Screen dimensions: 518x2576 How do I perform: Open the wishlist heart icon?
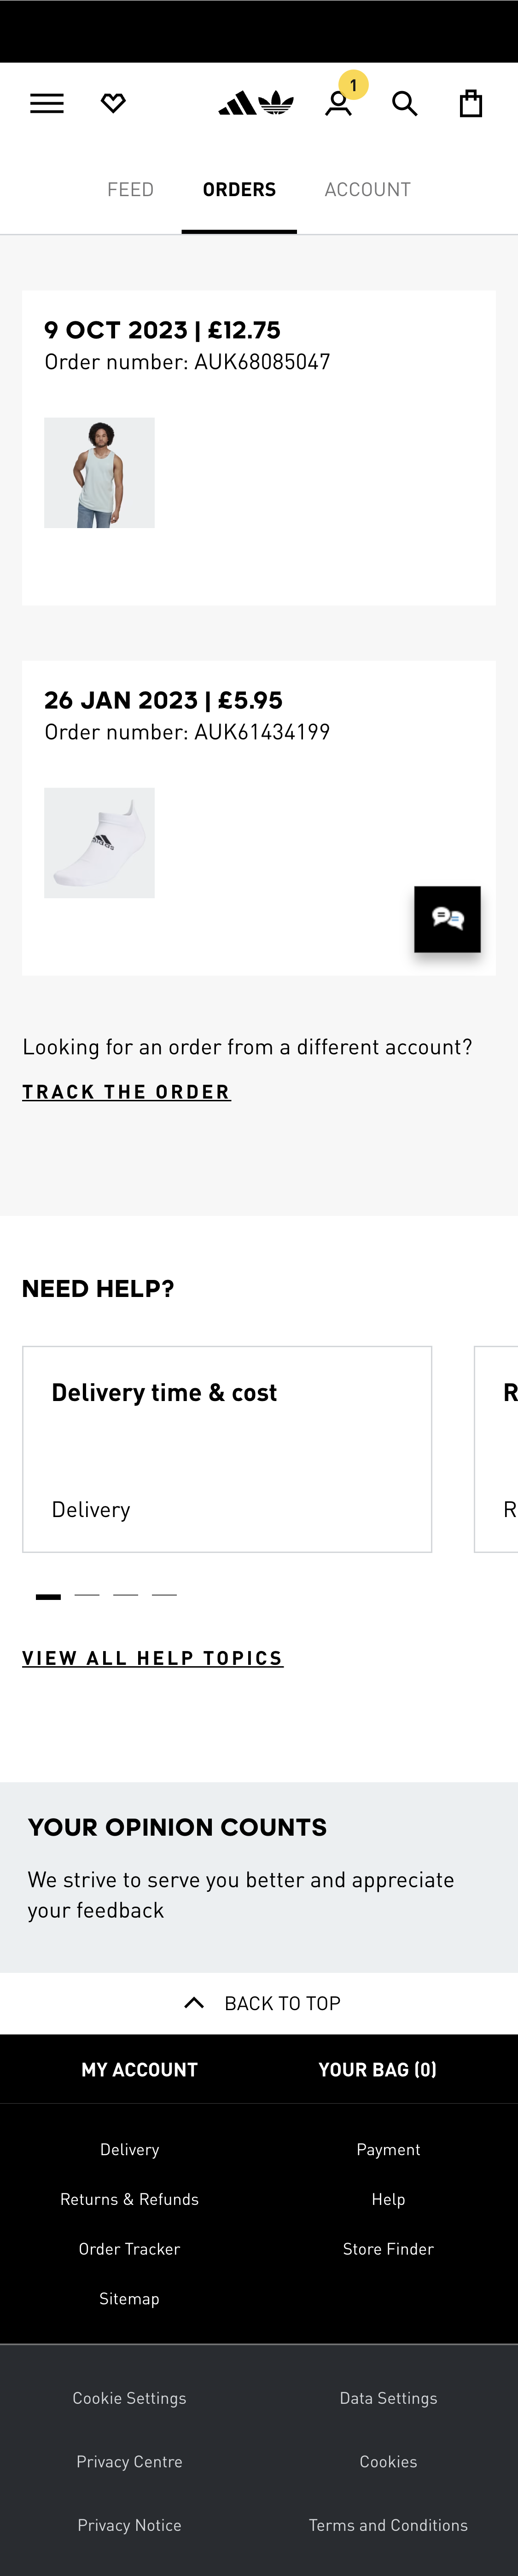(x=113, y=104)
